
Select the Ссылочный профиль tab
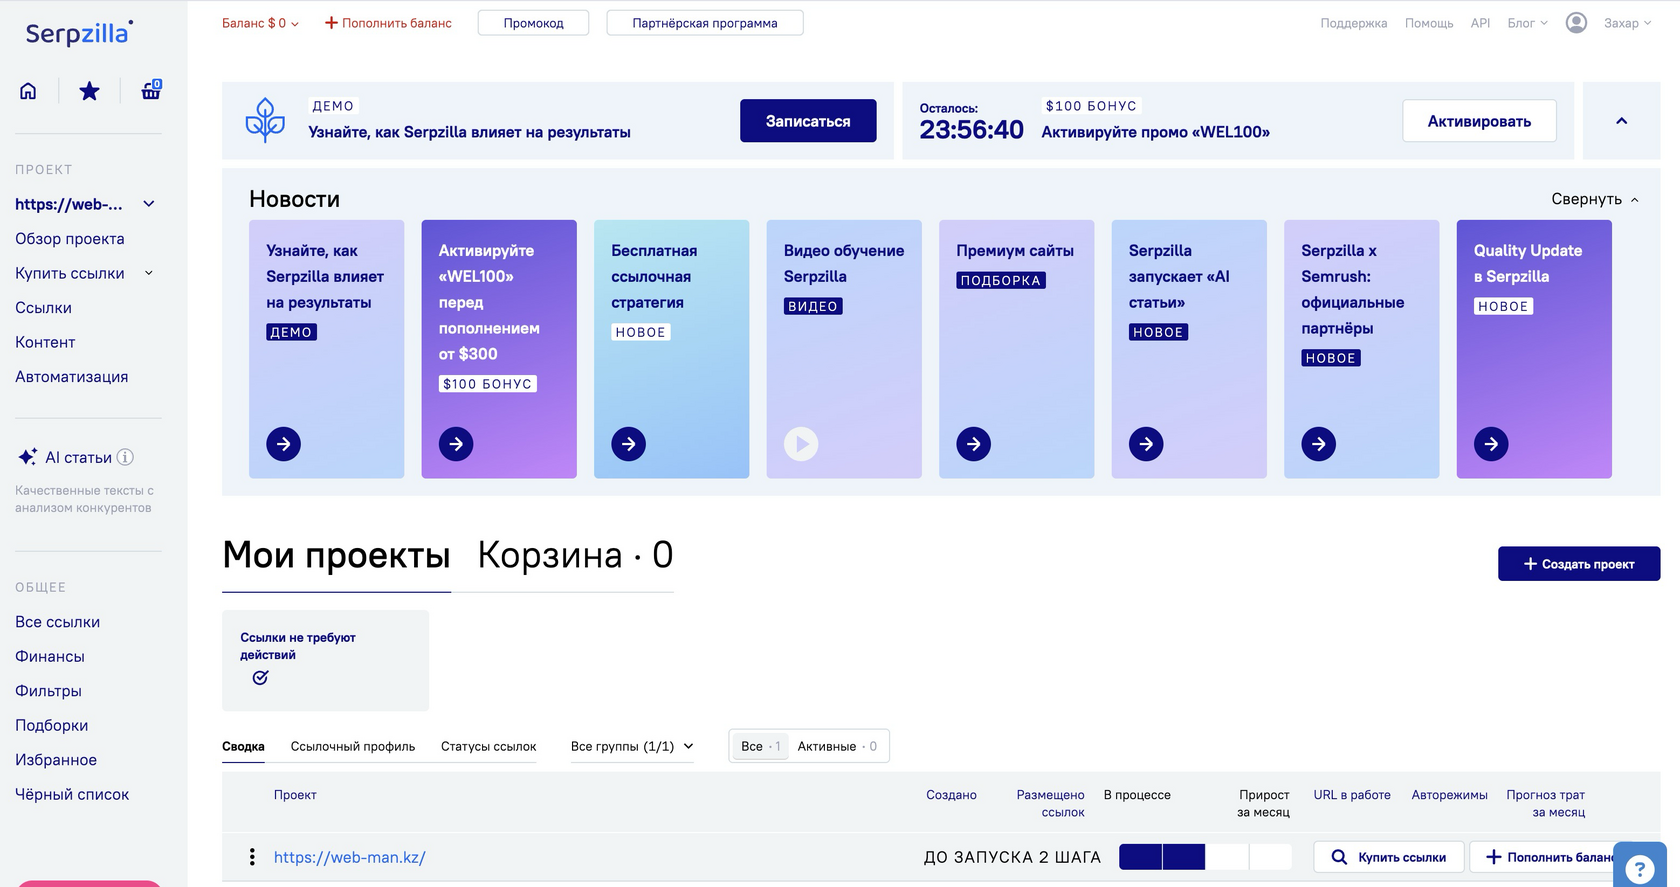point(353,746)
